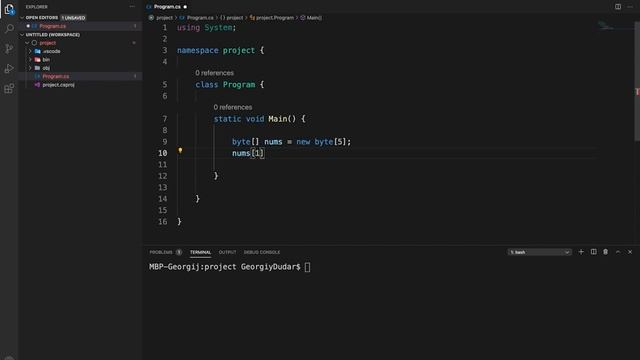
Task: Open the Source Control view
Action: 9,49
